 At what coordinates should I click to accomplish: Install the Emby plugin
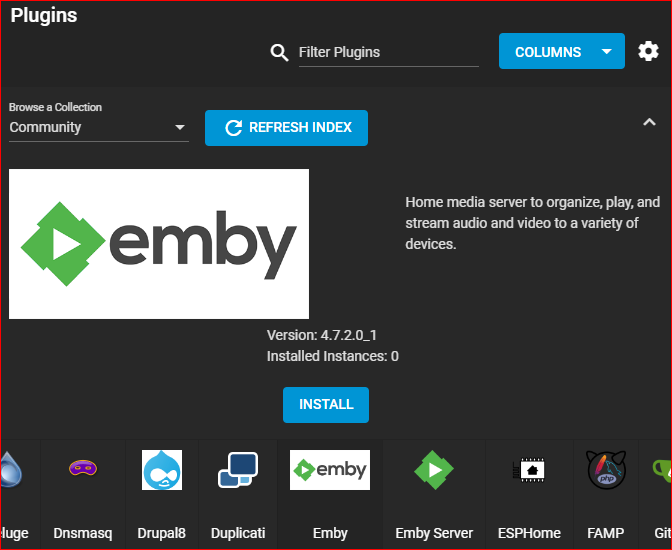(326, 405)
